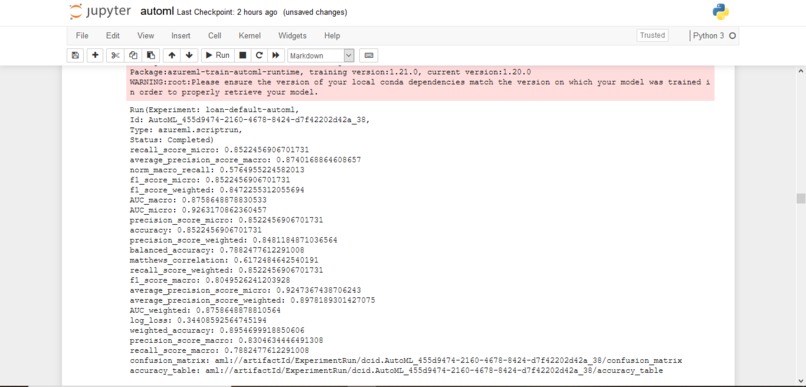Viewport: 806px width, 387px height.
Task: Open the cell type Markdown dropdown
Action: coord(321,56)
